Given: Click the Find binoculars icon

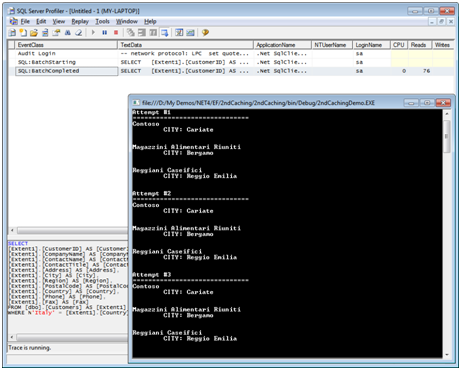Looking at the screenshot, I should 68,33.
